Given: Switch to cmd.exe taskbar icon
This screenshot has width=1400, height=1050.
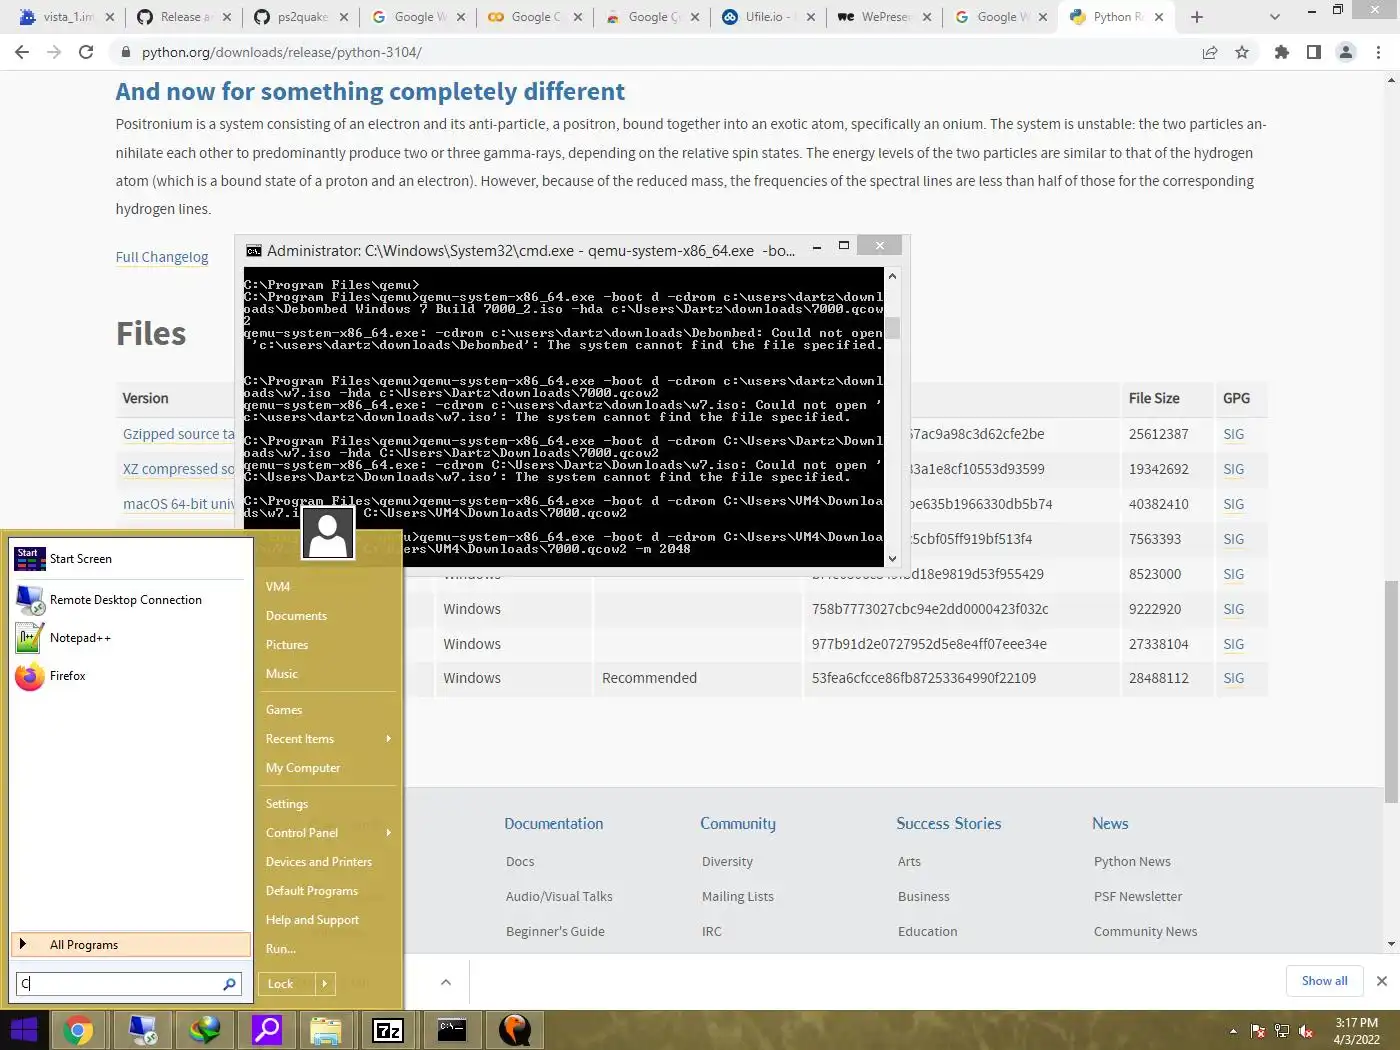Looking at the screenshot, I should [452, 1029].
